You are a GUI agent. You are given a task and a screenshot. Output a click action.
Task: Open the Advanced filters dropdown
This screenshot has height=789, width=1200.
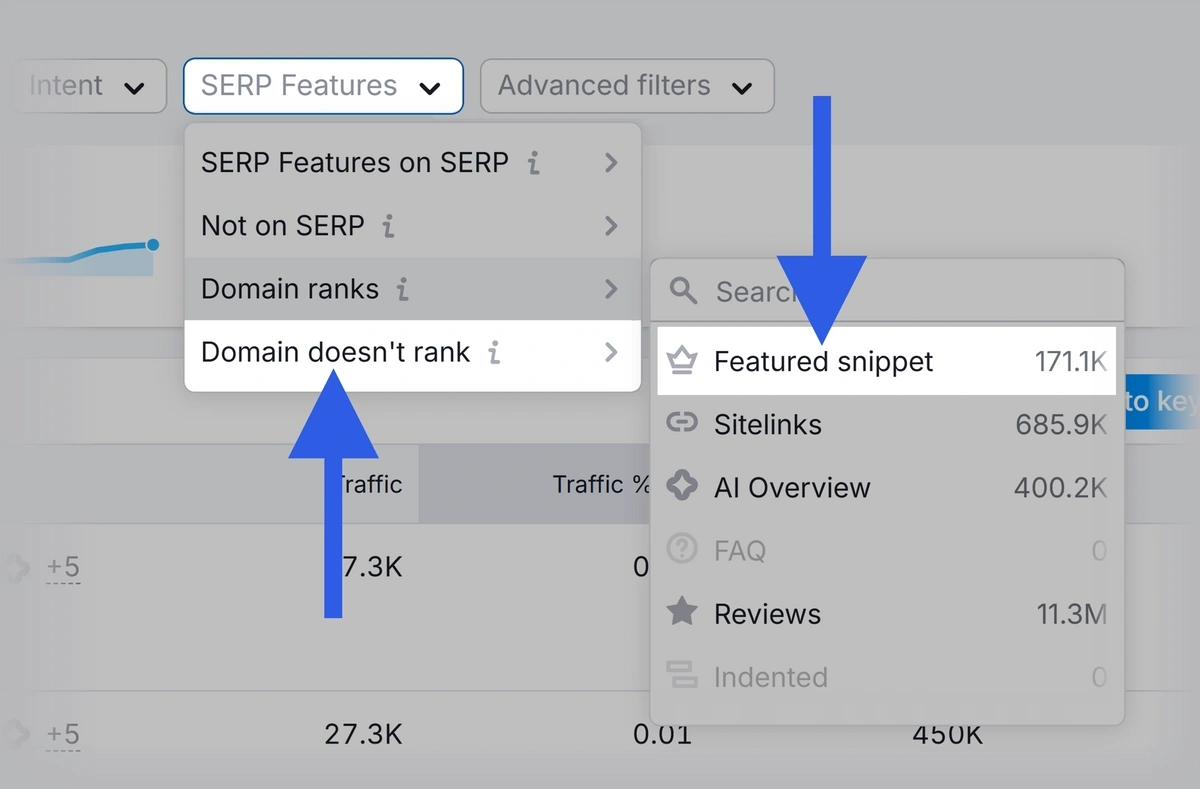pos(626,86)
